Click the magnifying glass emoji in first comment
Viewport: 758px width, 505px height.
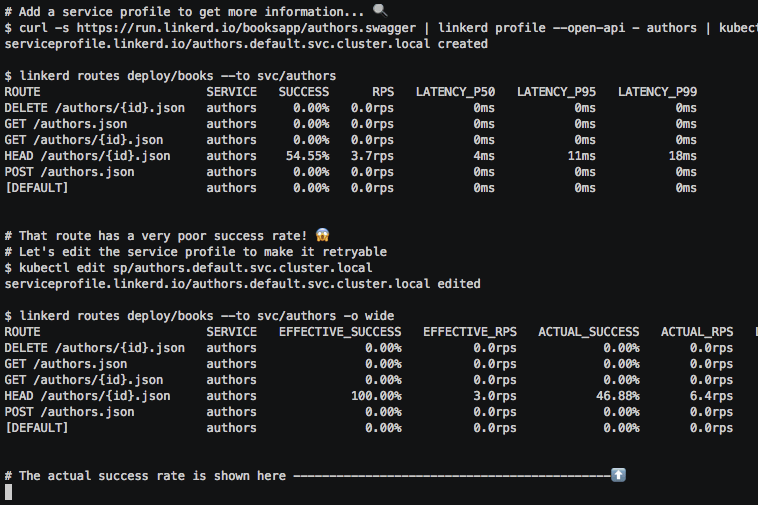click(x=379, y=10)
